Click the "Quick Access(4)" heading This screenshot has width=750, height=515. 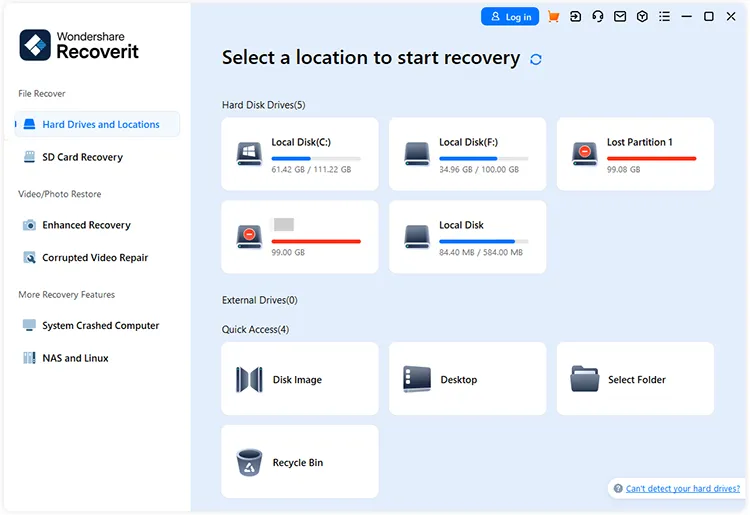255,329
